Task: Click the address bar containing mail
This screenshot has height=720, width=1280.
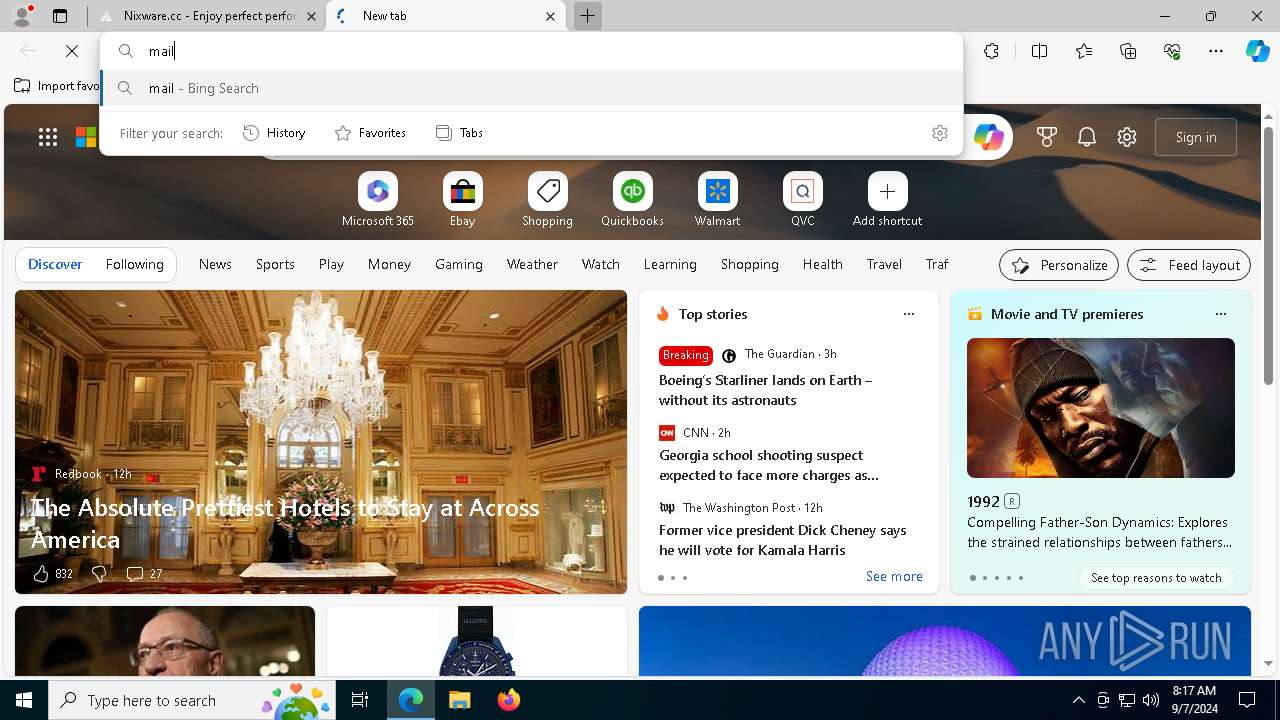Action: (532, 51)
